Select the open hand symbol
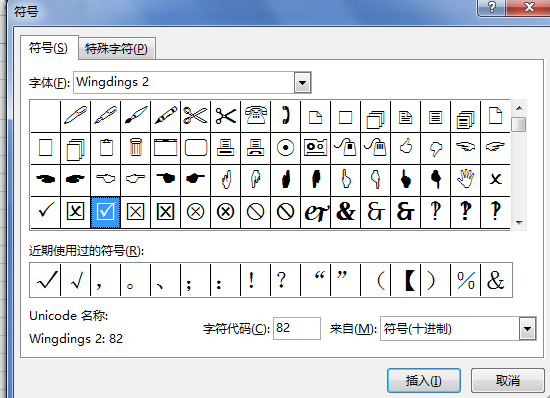550x398 pixels. pos(465,179)
